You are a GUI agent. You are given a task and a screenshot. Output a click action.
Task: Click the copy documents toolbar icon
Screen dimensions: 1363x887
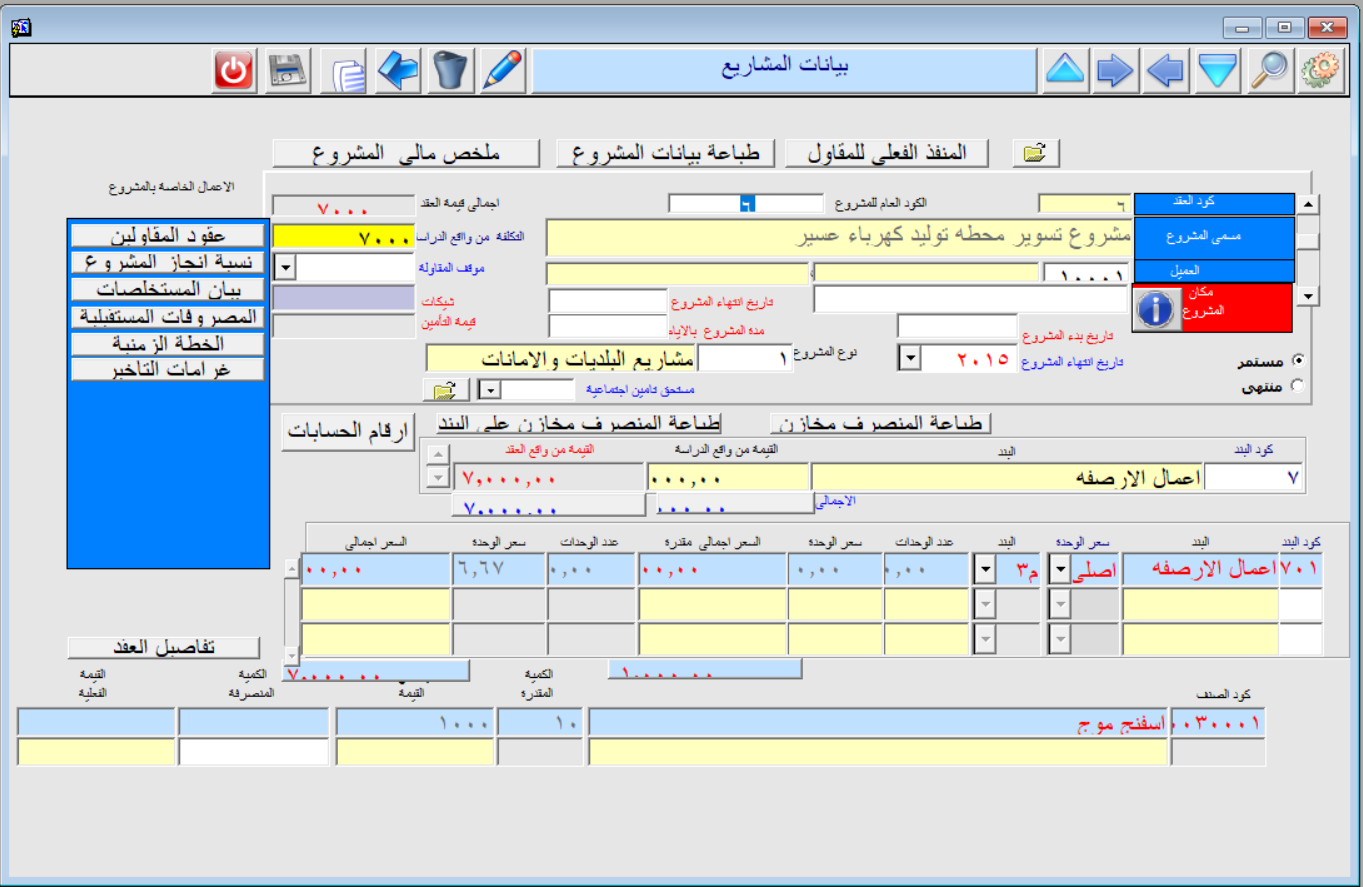344,72
